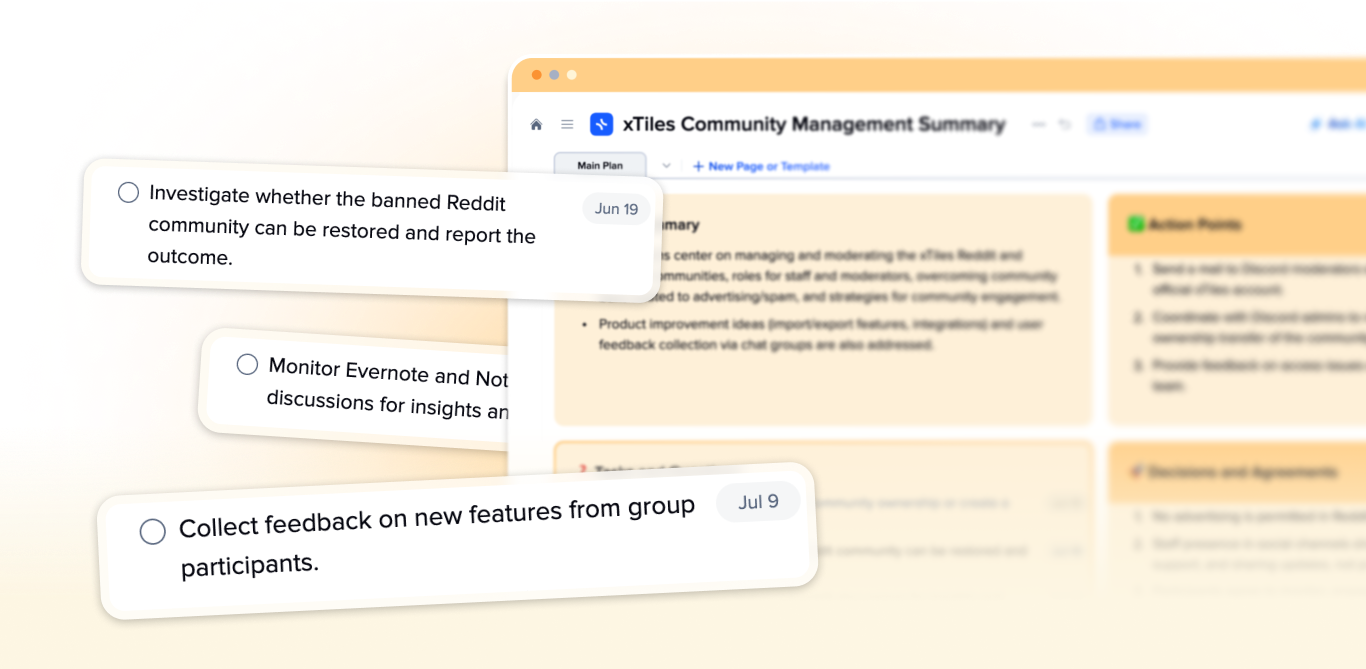Open the Jun 19 date chip

(x=616, y=209)
